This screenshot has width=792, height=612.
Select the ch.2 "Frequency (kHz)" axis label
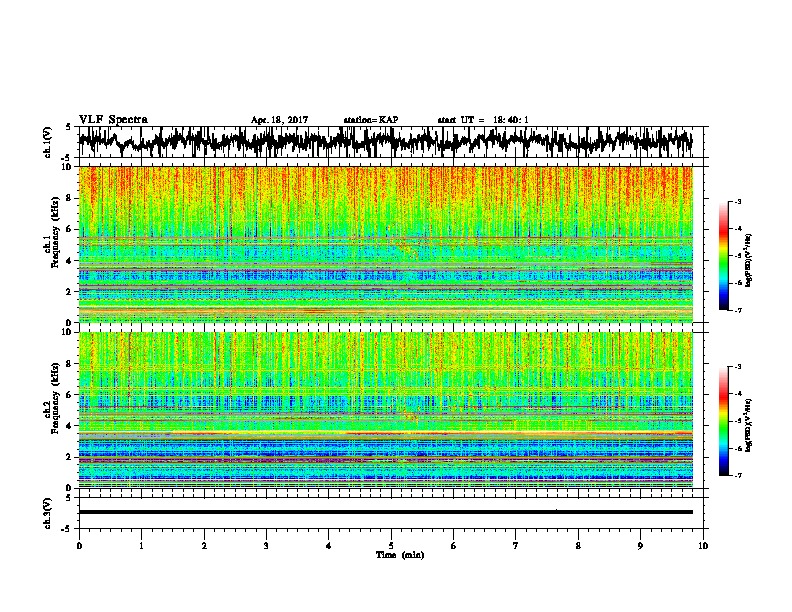[55, 398]
